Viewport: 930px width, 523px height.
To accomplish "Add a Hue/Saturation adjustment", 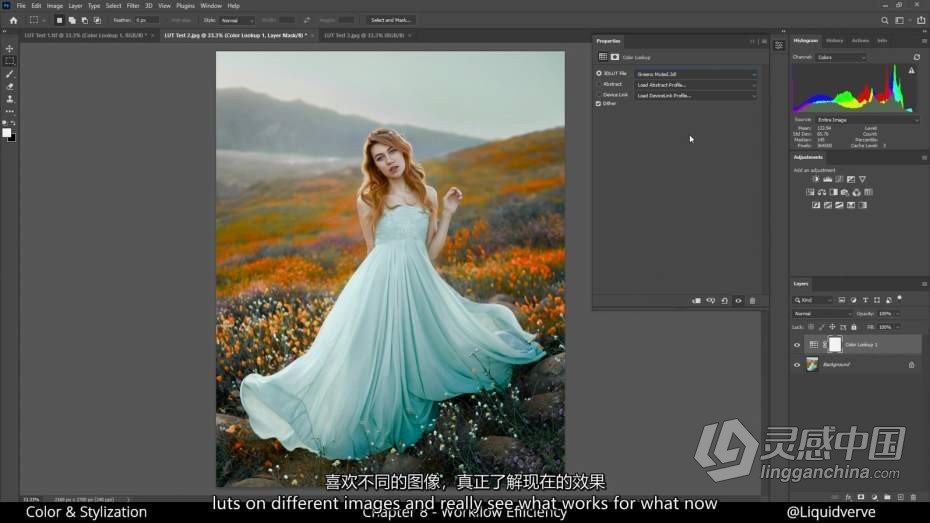I will coord(810,192).
